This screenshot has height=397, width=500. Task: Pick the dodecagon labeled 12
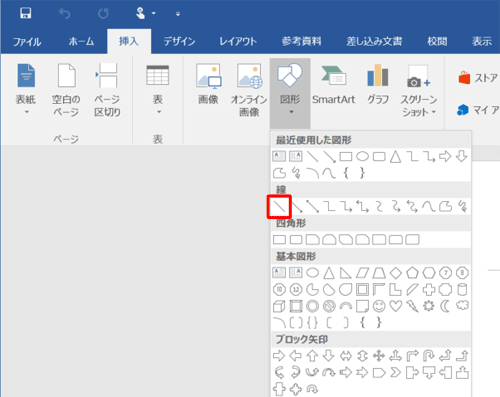click(x=296, y=289)
